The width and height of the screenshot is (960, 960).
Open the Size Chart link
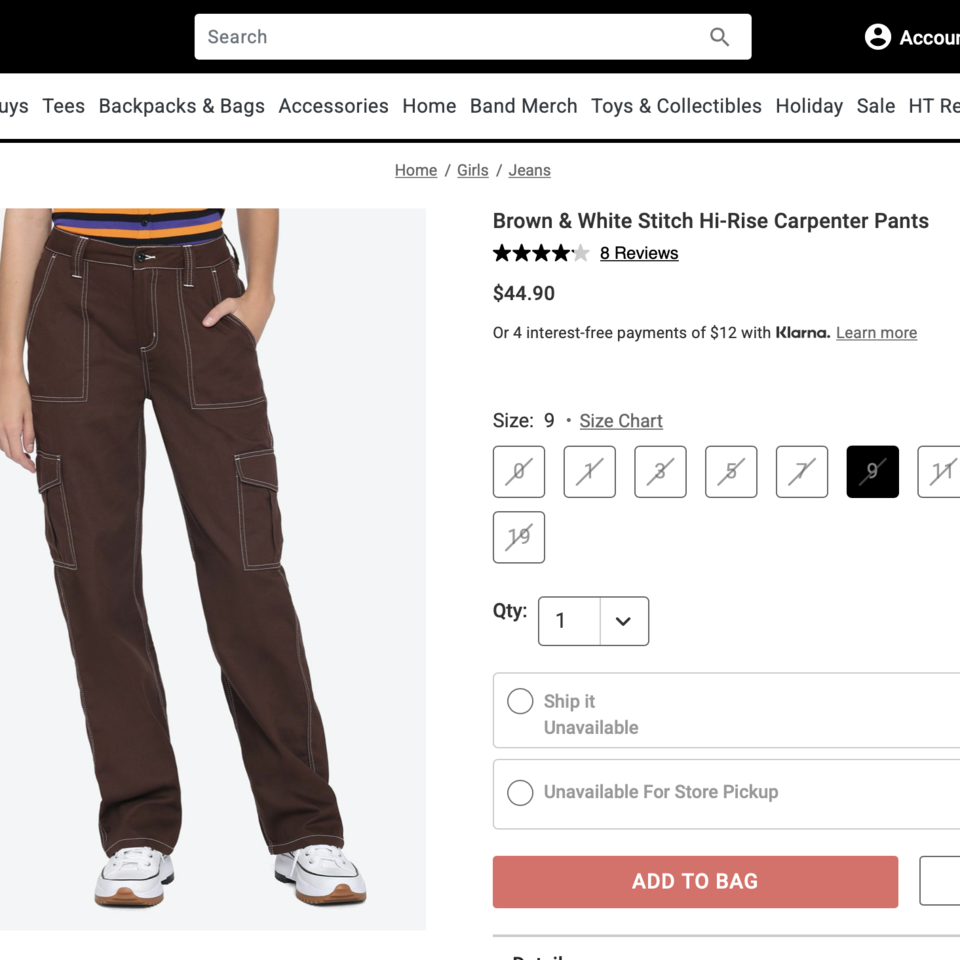point(621,421)
